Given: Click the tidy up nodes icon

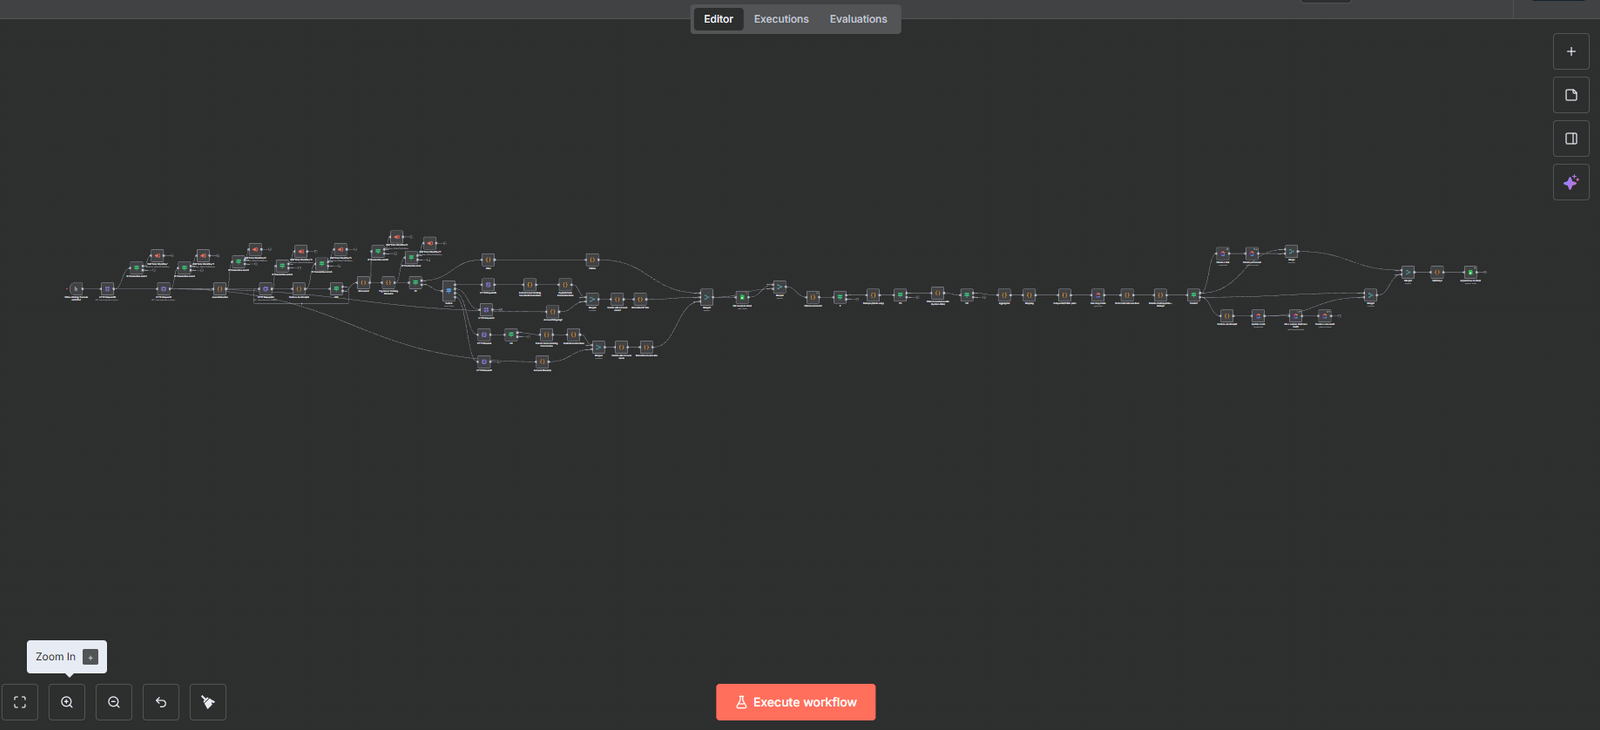Looking at the screenshot, I should 208,702.
